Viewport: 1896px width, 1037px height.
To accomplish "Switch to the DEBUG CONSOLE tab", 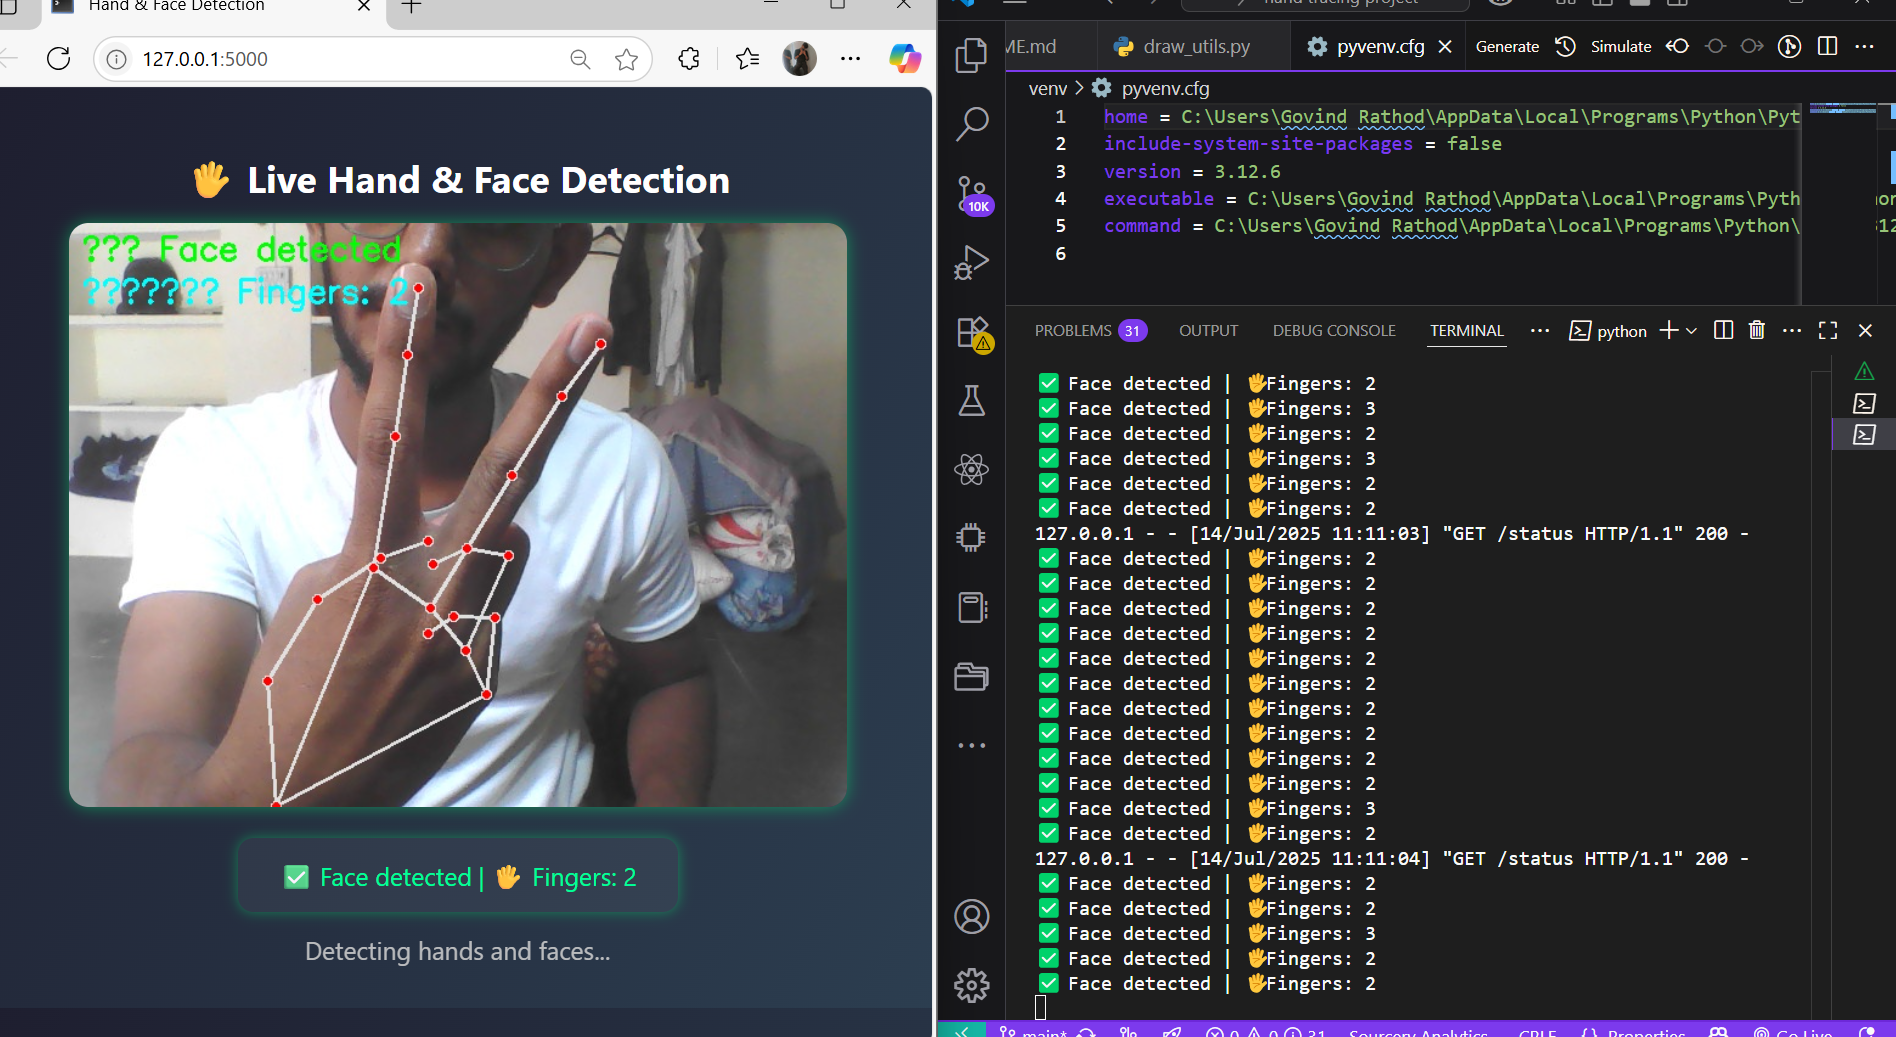I will 1333,330.
